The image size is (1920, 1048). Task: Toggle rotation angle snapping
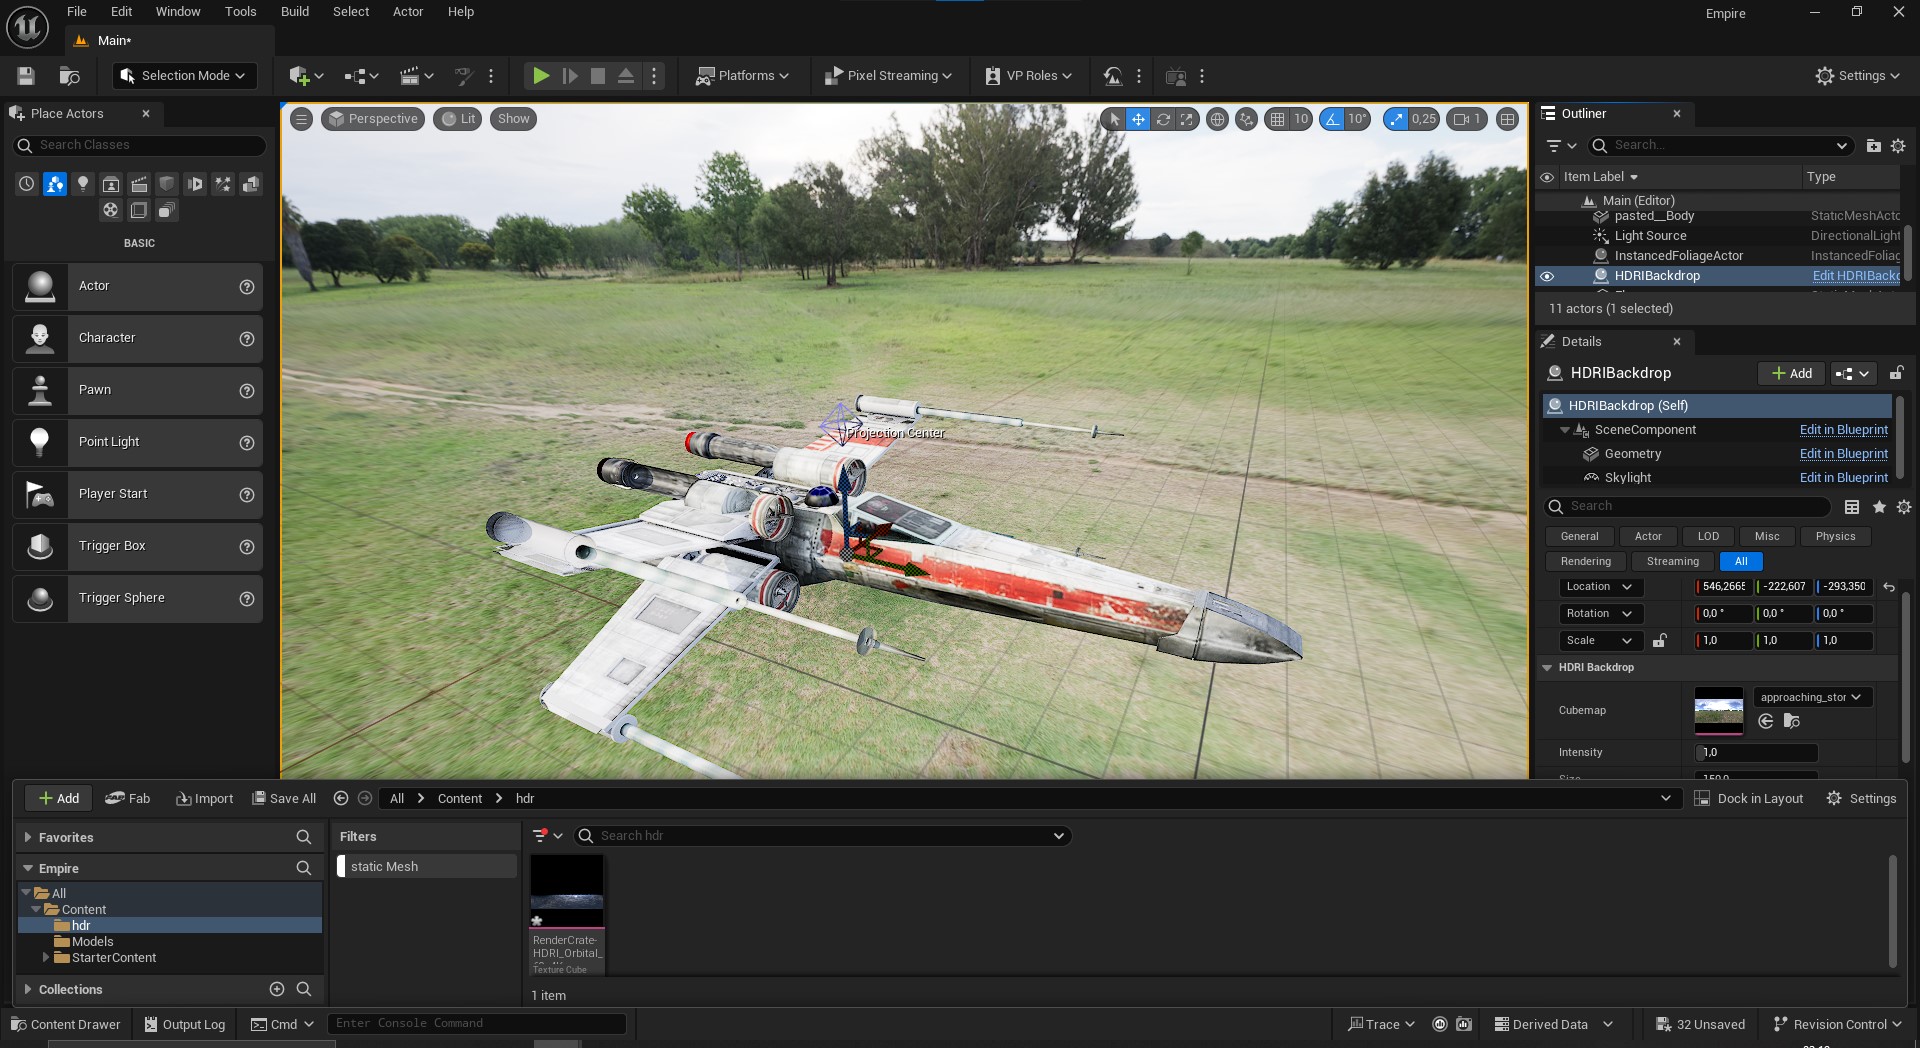[1332, 119]
